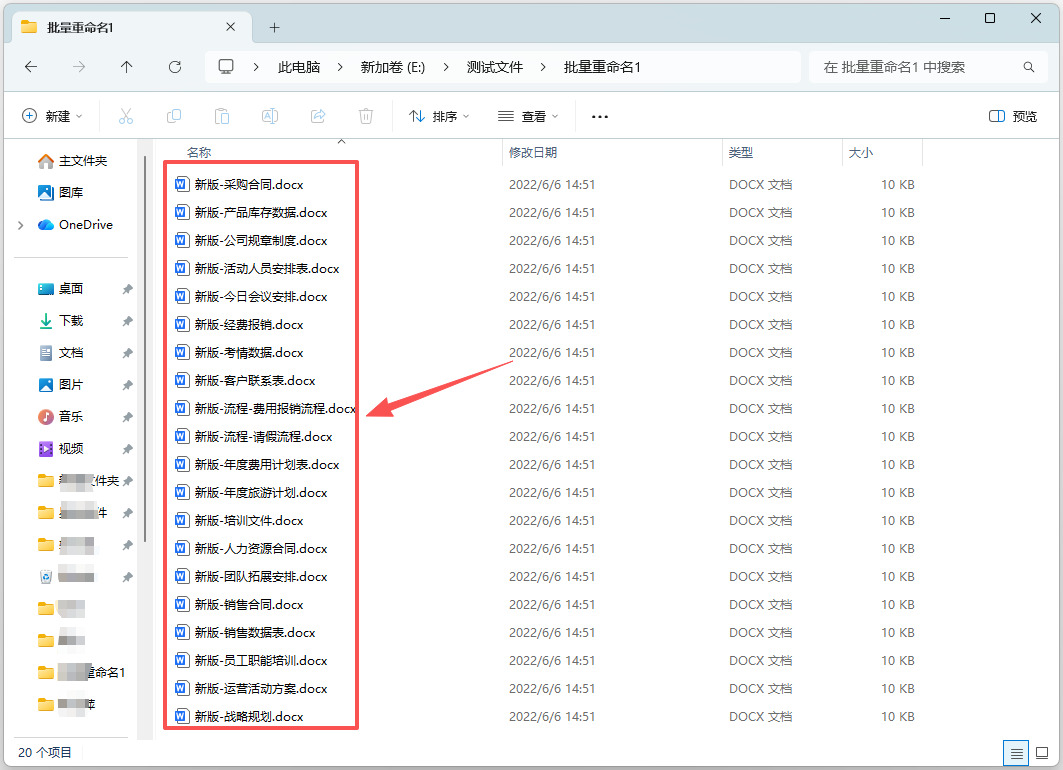The width and height of the screenshot is (1063, 770).
Task: Open the more options ellipsis menu
Action: (599, 117)
